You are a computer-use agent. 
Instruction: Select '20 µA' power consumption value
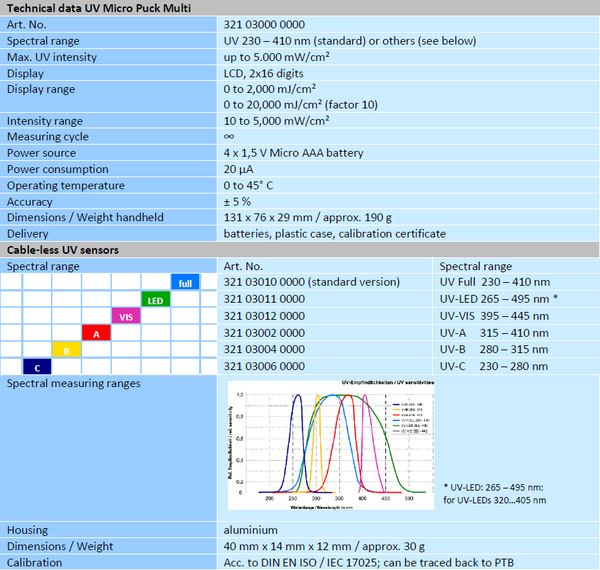(x=238, y=169)
